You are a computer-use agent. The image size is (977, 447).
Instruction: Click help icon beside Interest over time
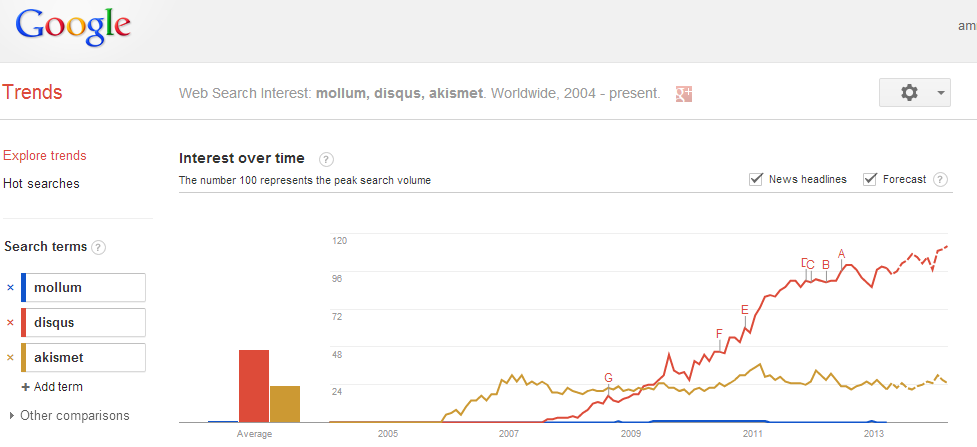(326, 159)
